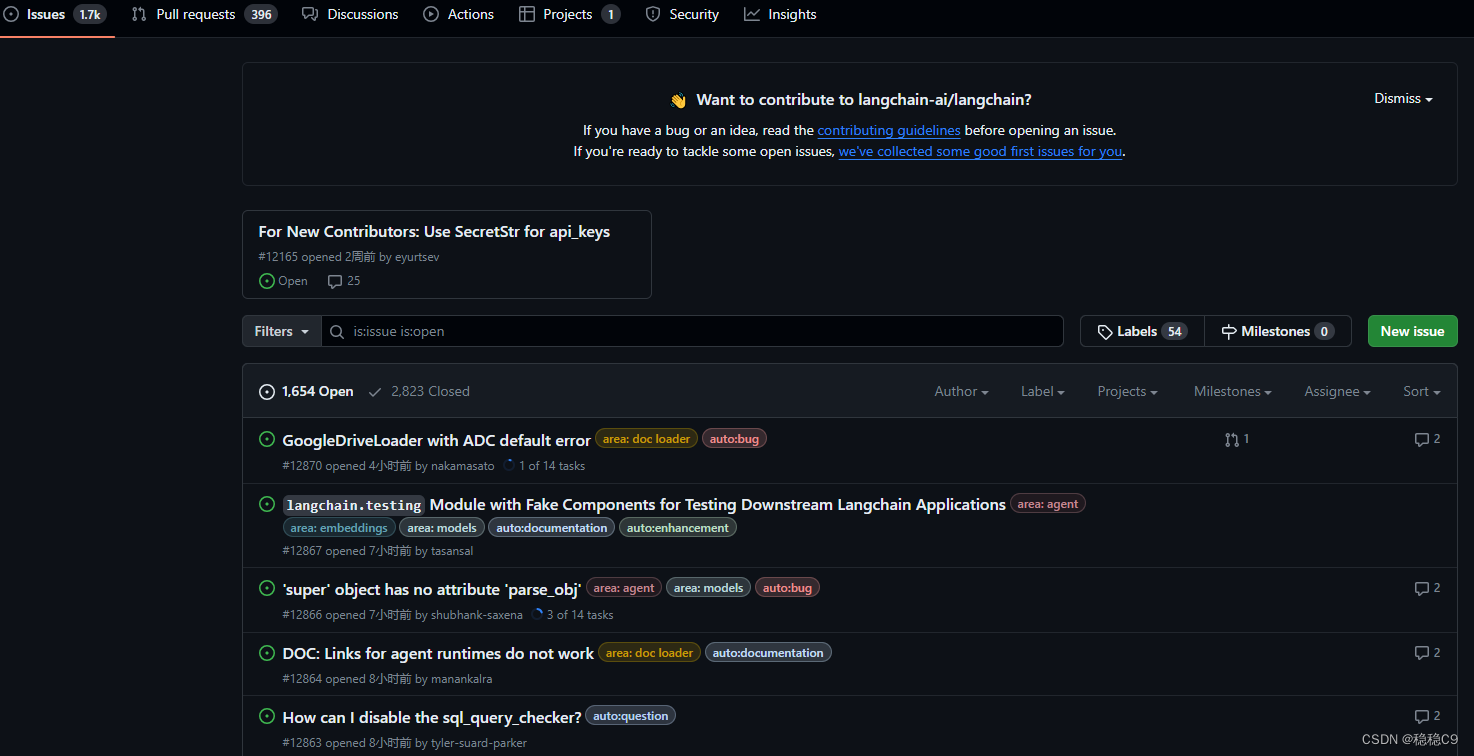Expand the Sort dropdown

pos(1421,391)
